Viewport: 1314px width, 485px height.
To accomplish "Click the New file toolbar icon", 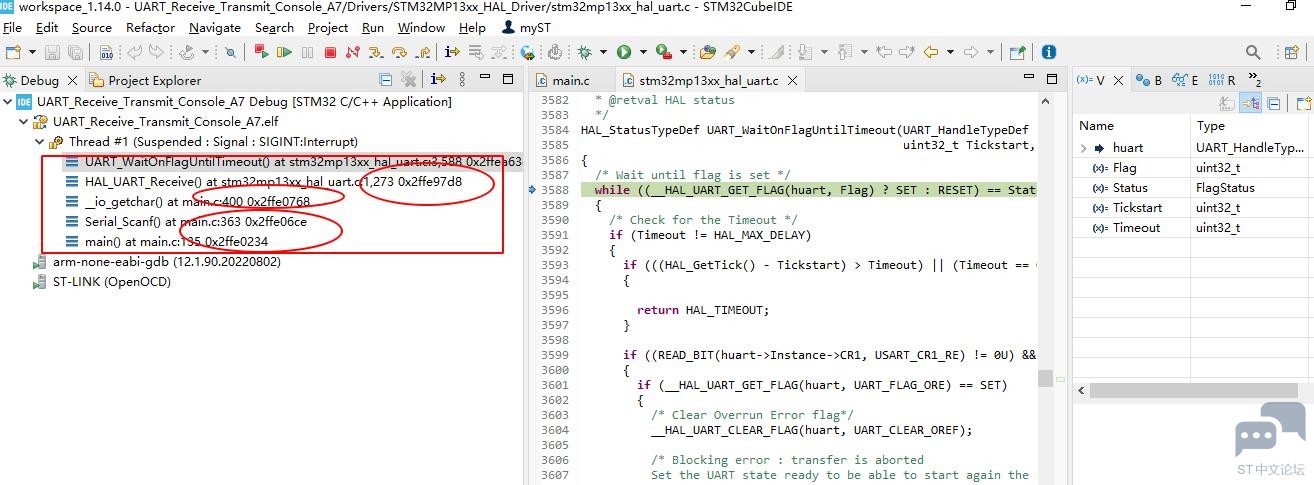I will (13, 51).
